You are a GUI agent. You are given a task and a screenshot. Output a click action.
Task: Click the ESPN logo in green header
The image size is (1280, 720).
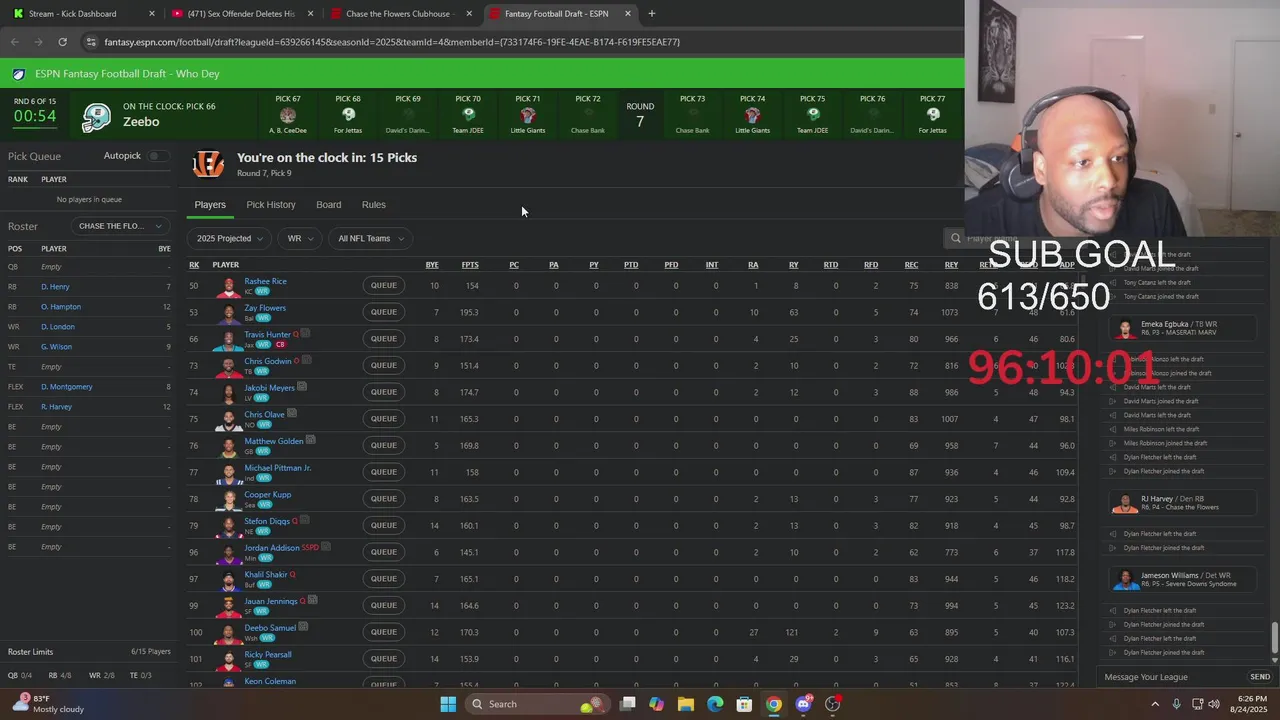pyautogui.click(x=20, y=74)
